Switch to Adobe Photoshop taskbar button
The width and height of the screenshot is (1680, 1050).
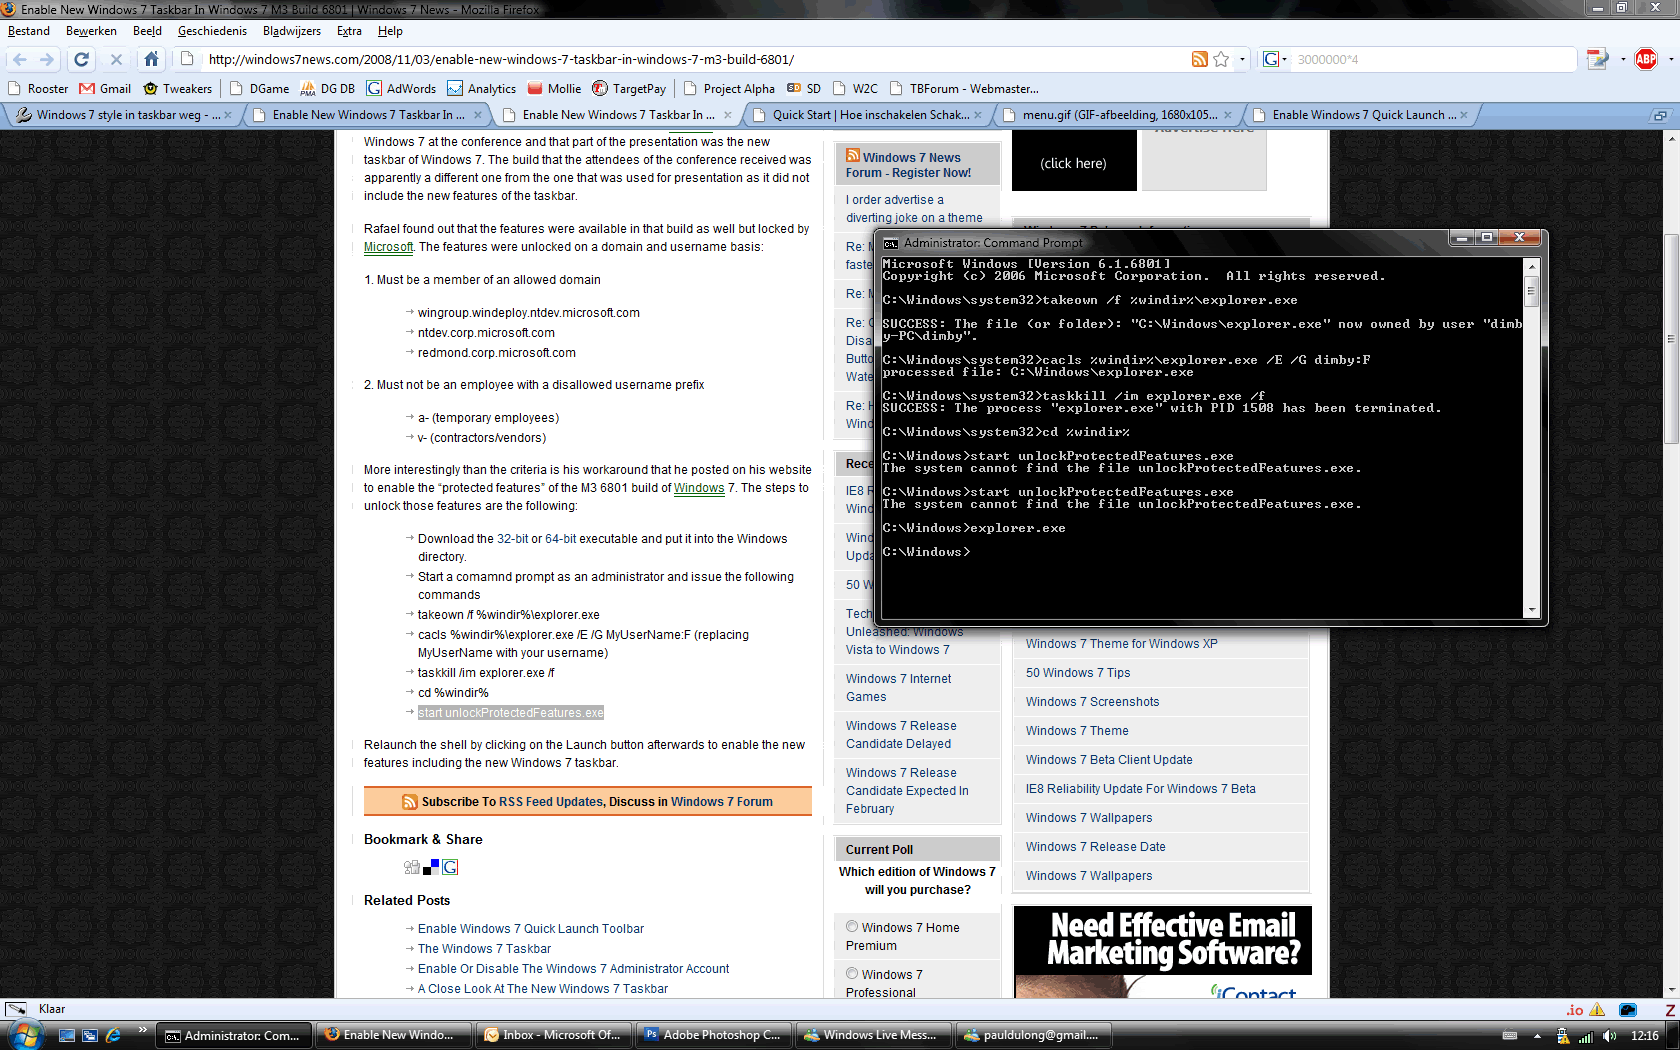tap(715, 1035)
